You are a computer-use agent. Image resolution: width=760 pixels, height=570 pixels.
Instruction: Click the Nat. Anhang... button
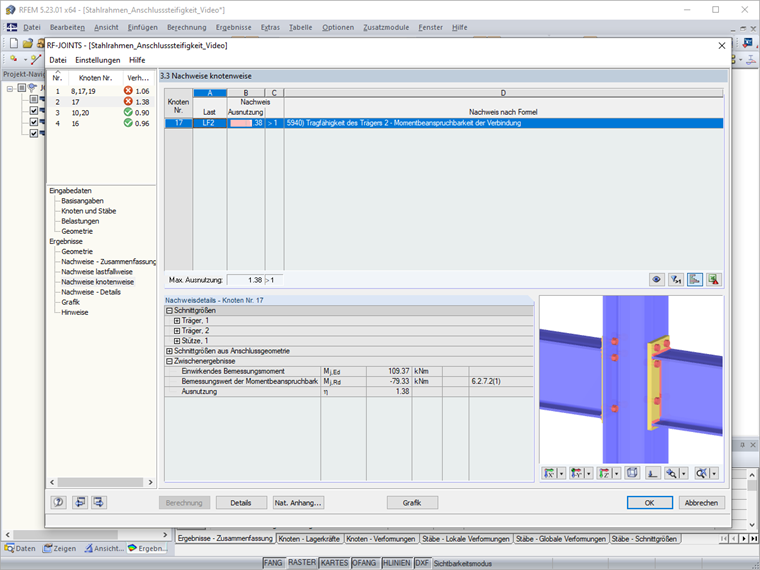click(x=298, y=503)
